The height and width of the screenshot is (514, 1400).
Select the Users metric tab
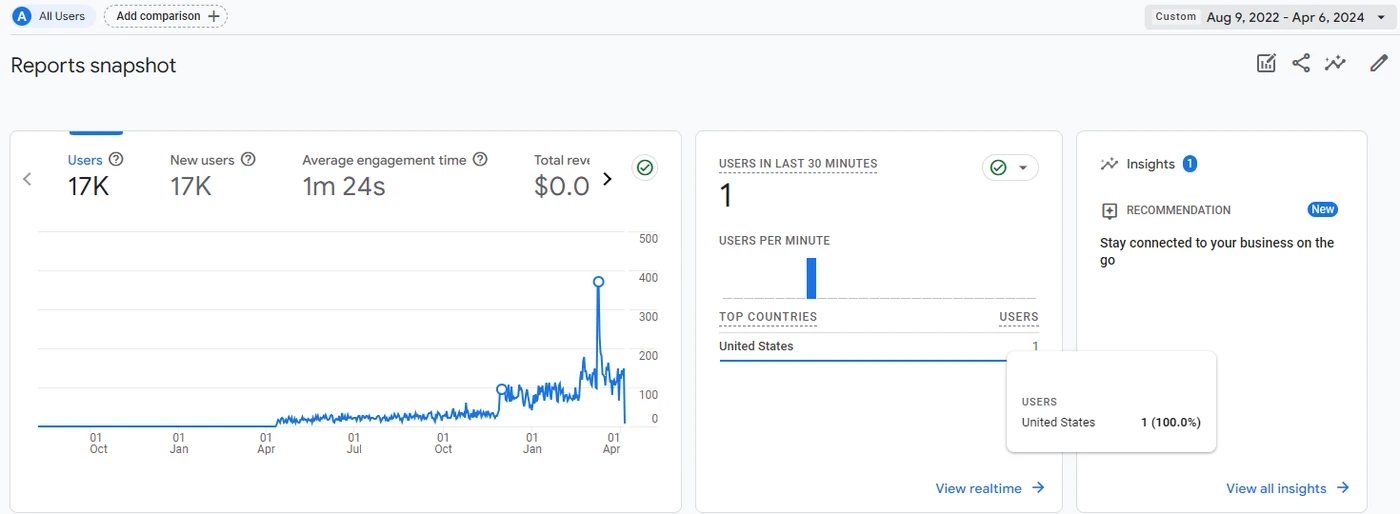(95, 173)
